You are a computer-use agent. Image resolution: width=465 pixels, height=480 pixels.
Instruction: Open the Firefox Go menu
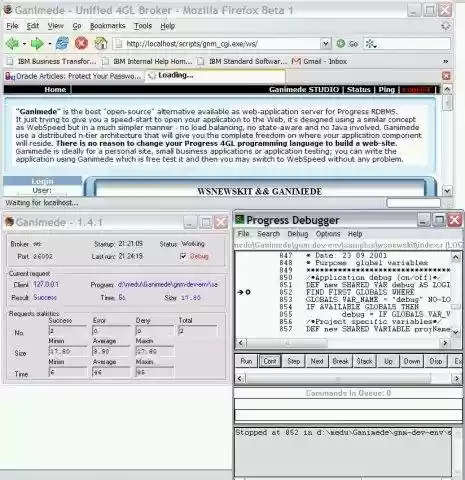(77, 26)
